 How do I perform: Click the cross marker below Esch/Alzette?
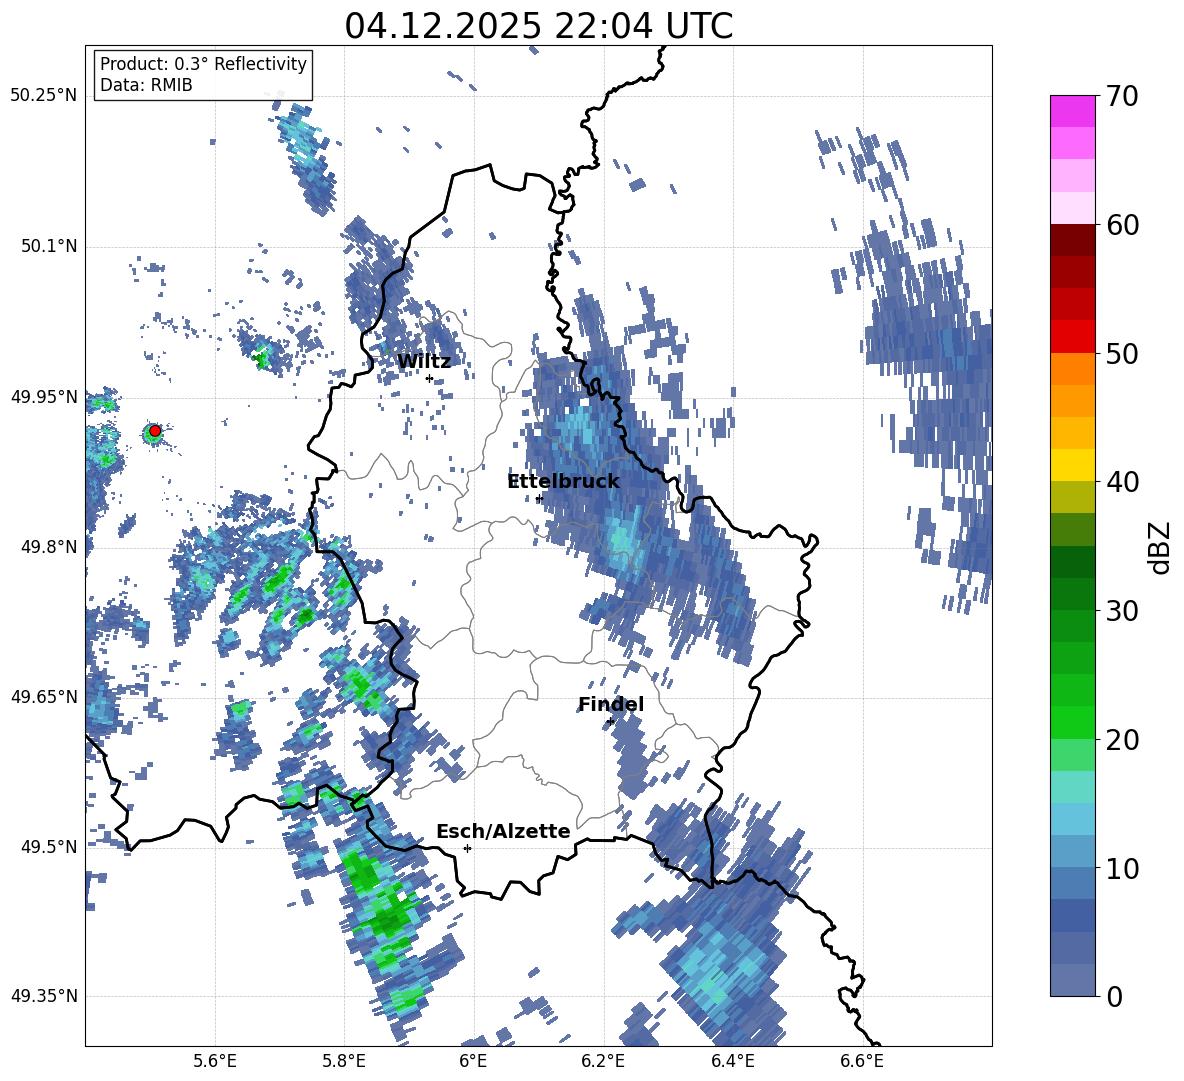467,848
